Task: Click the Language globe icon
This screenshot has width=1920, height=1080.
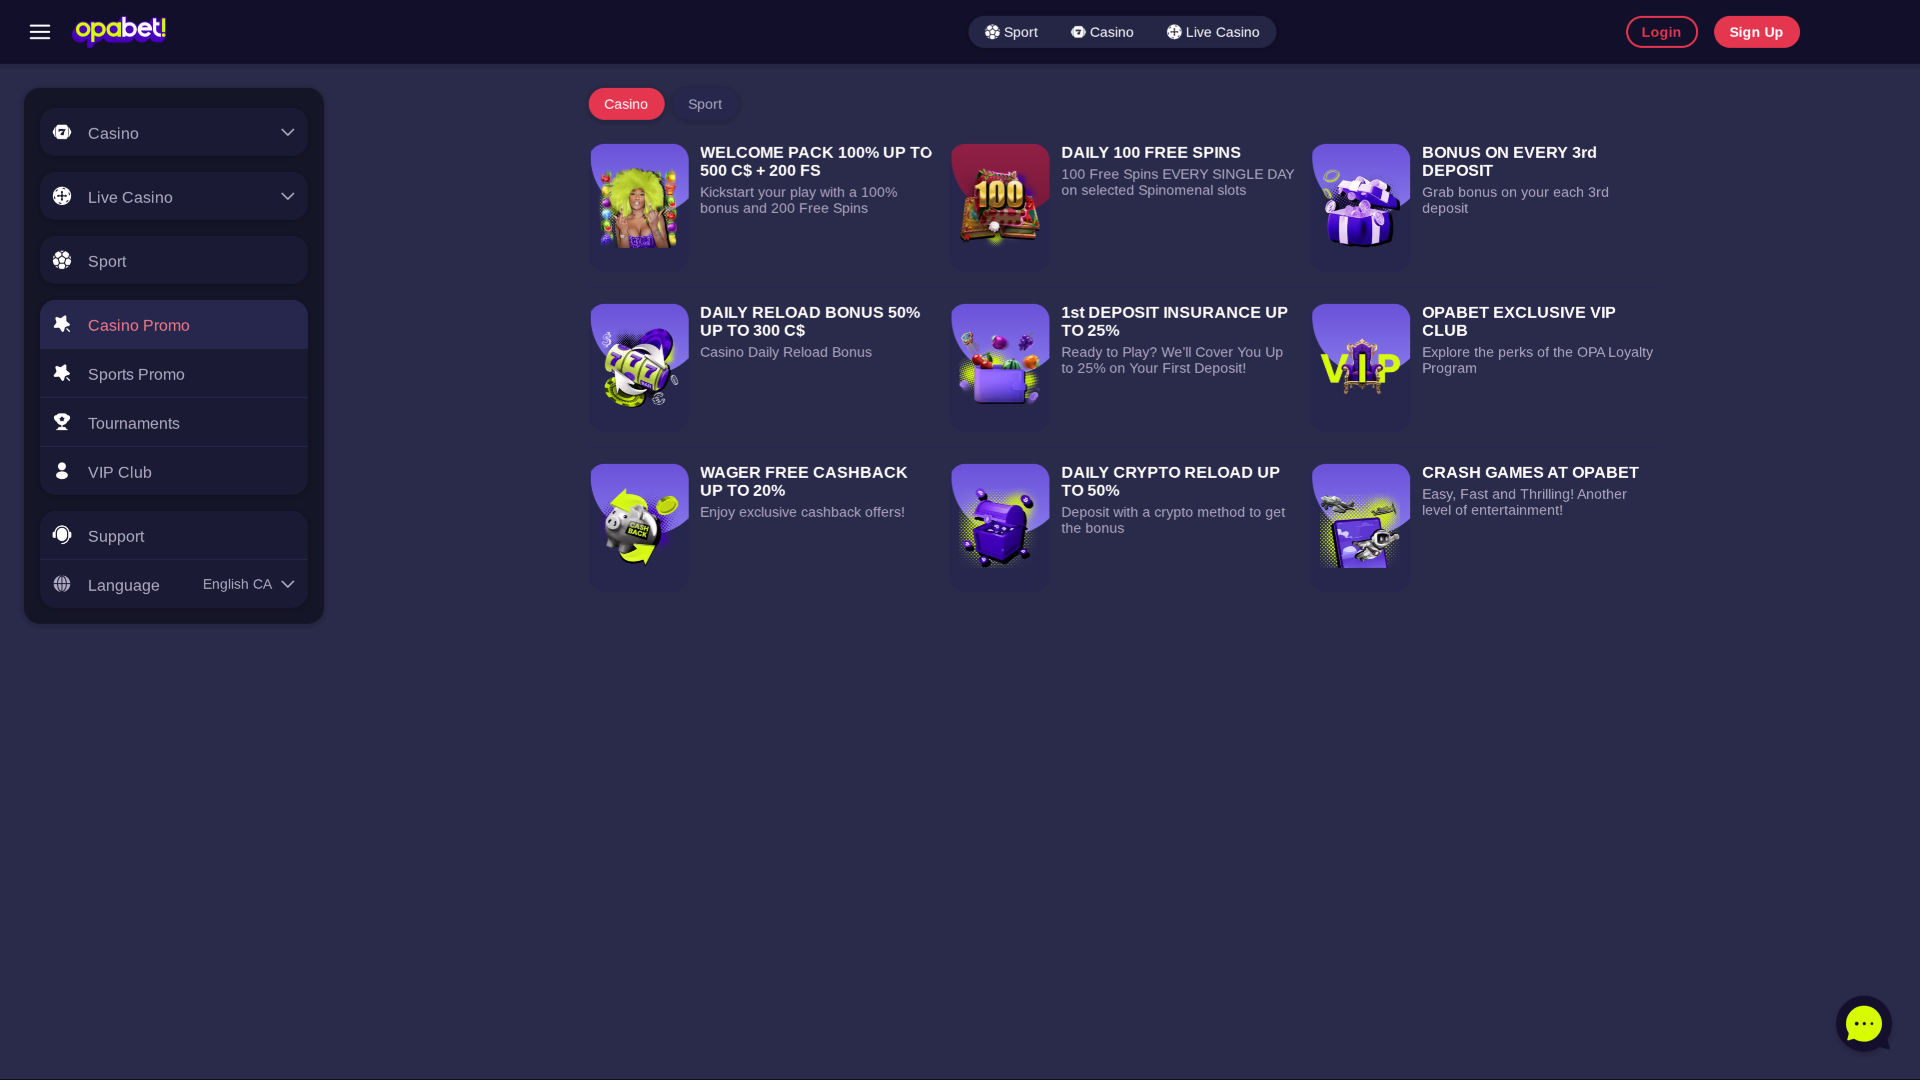Action: click(62, 583)
